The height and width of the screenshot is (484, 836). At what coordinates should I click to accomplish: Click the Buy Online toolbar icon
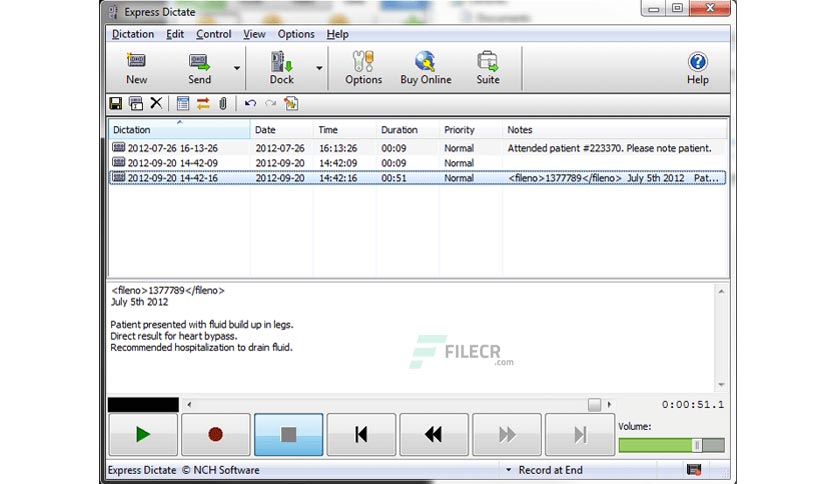425,68
